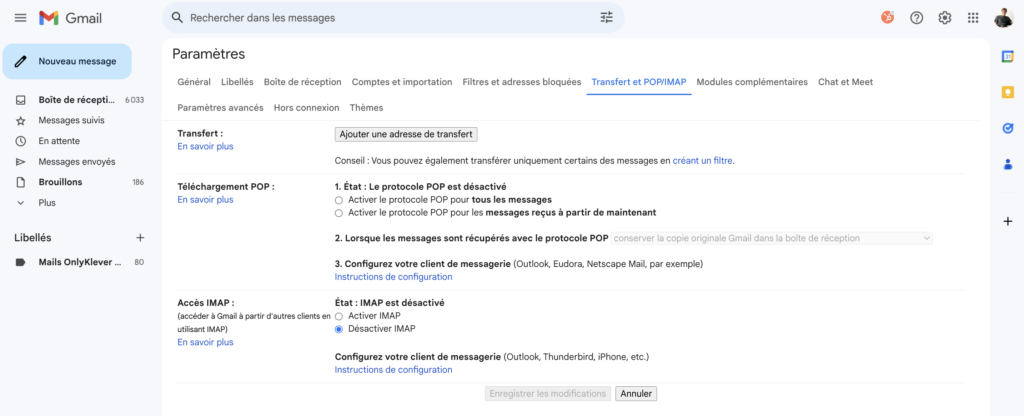Compose with Nouveau message button
Screen dimensions: 1024x416
pos(67,61)
